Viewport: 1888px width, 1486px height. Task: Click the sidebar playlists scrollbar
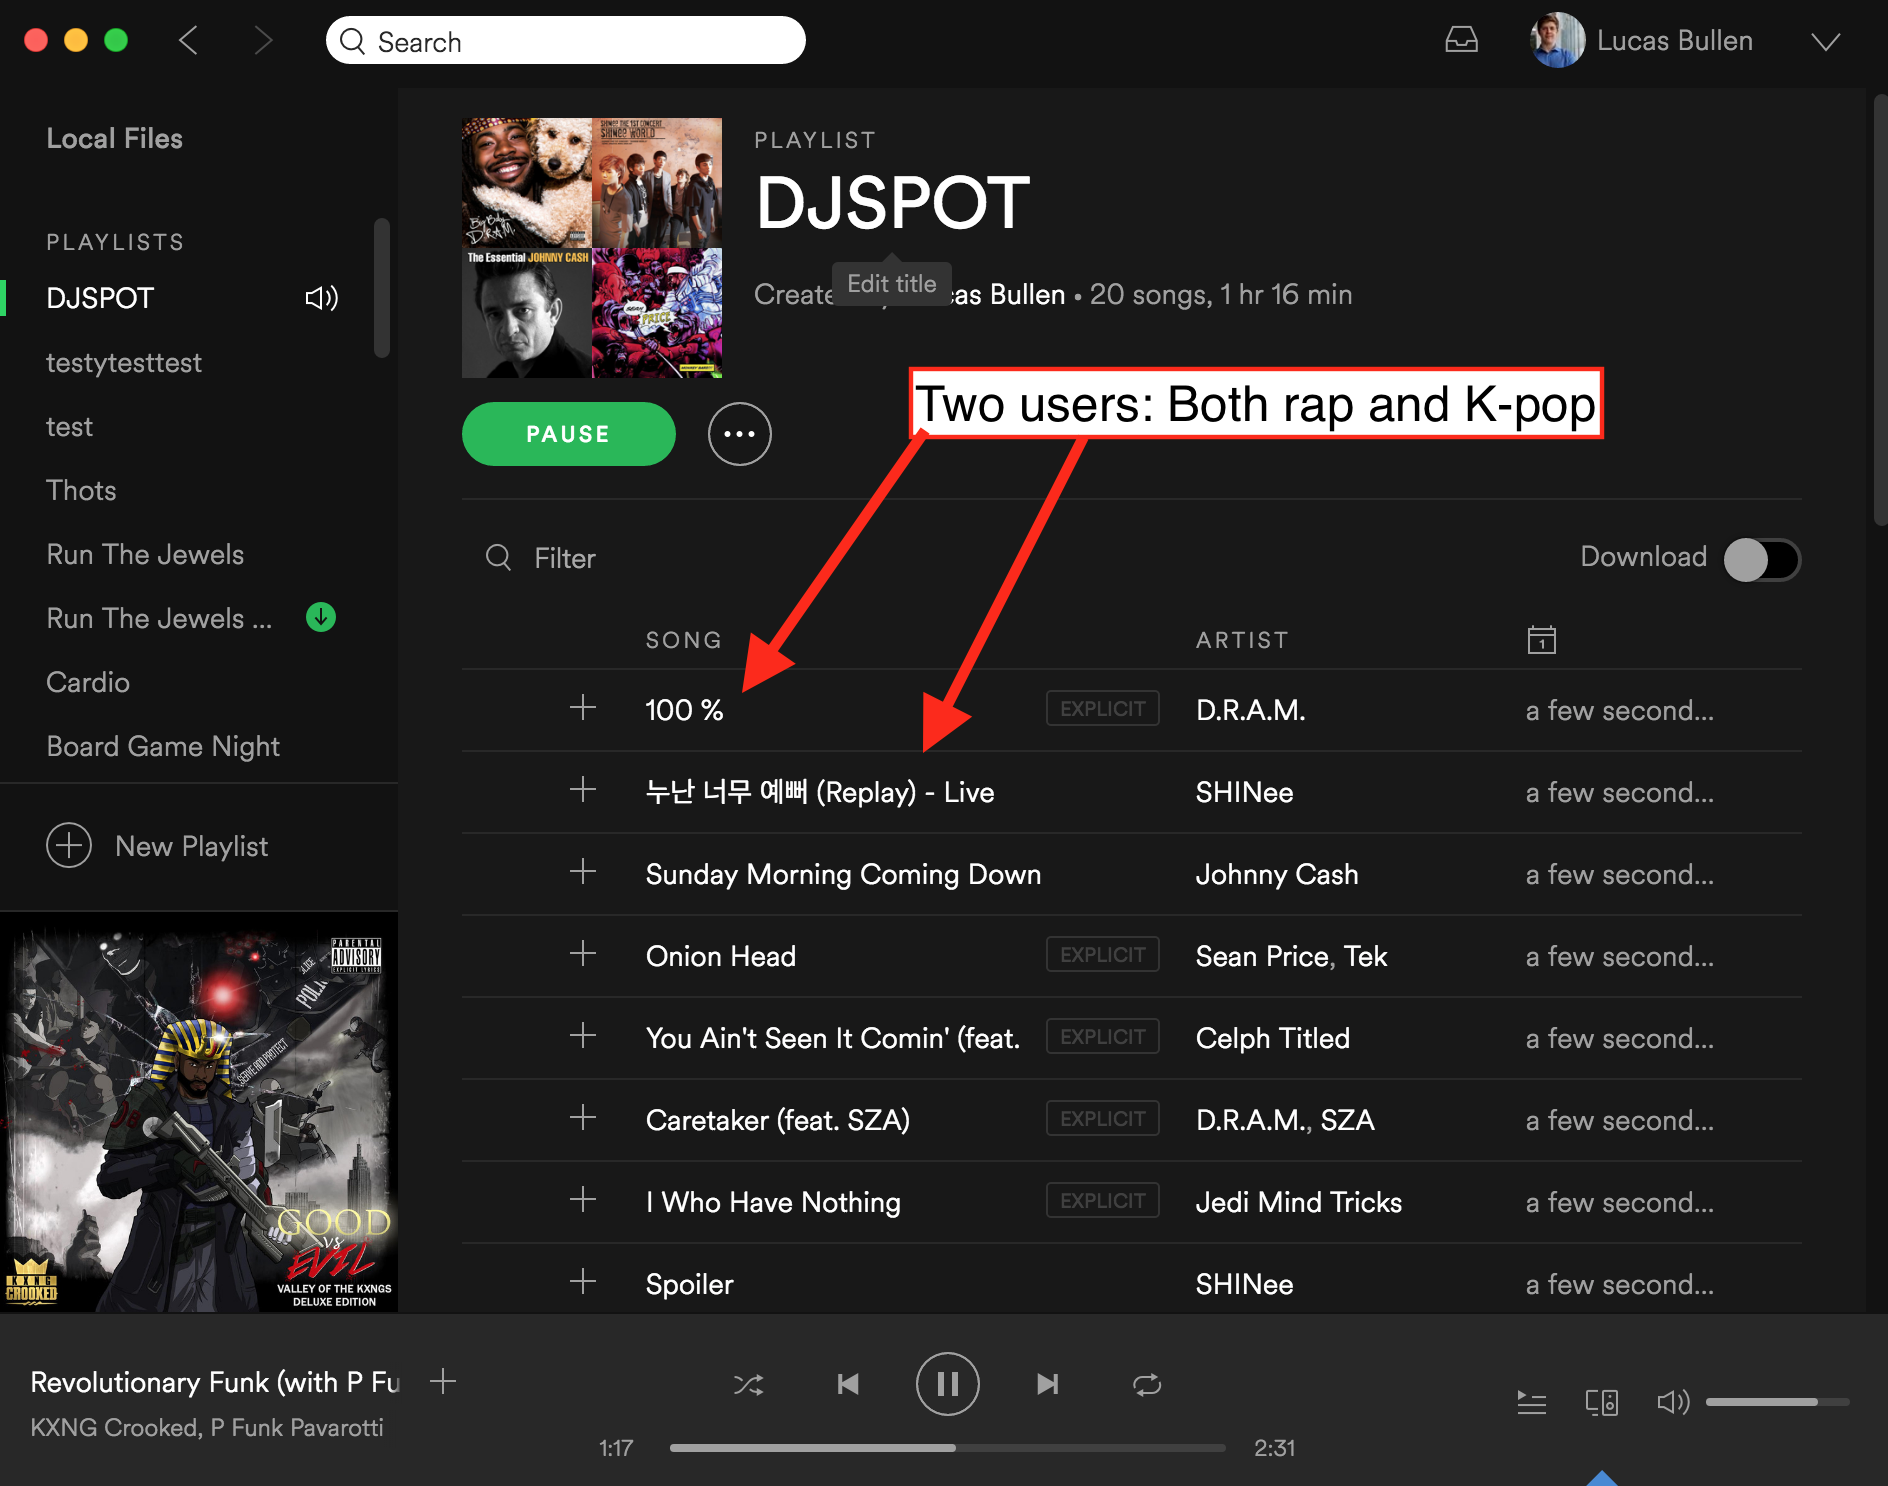(x=381, y=288)
